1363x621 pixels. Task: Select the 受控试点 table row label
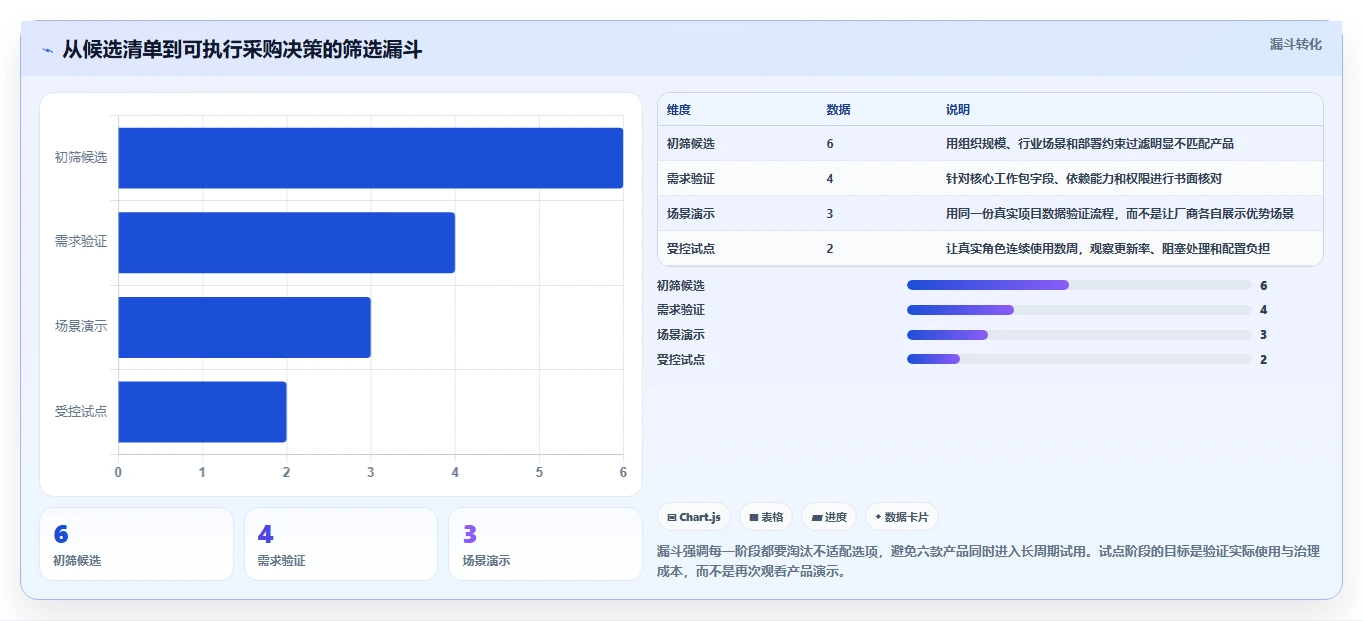691,249
